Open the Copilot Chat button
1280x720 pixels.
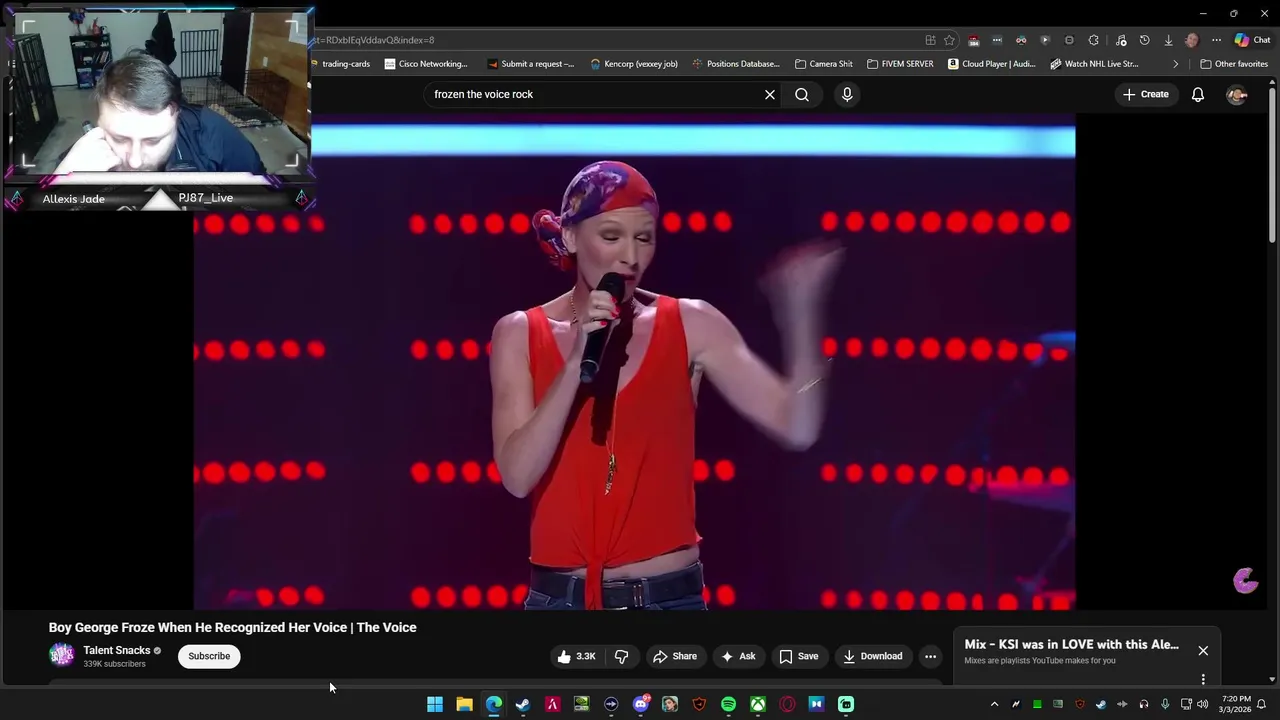(x=1252, y=40)
